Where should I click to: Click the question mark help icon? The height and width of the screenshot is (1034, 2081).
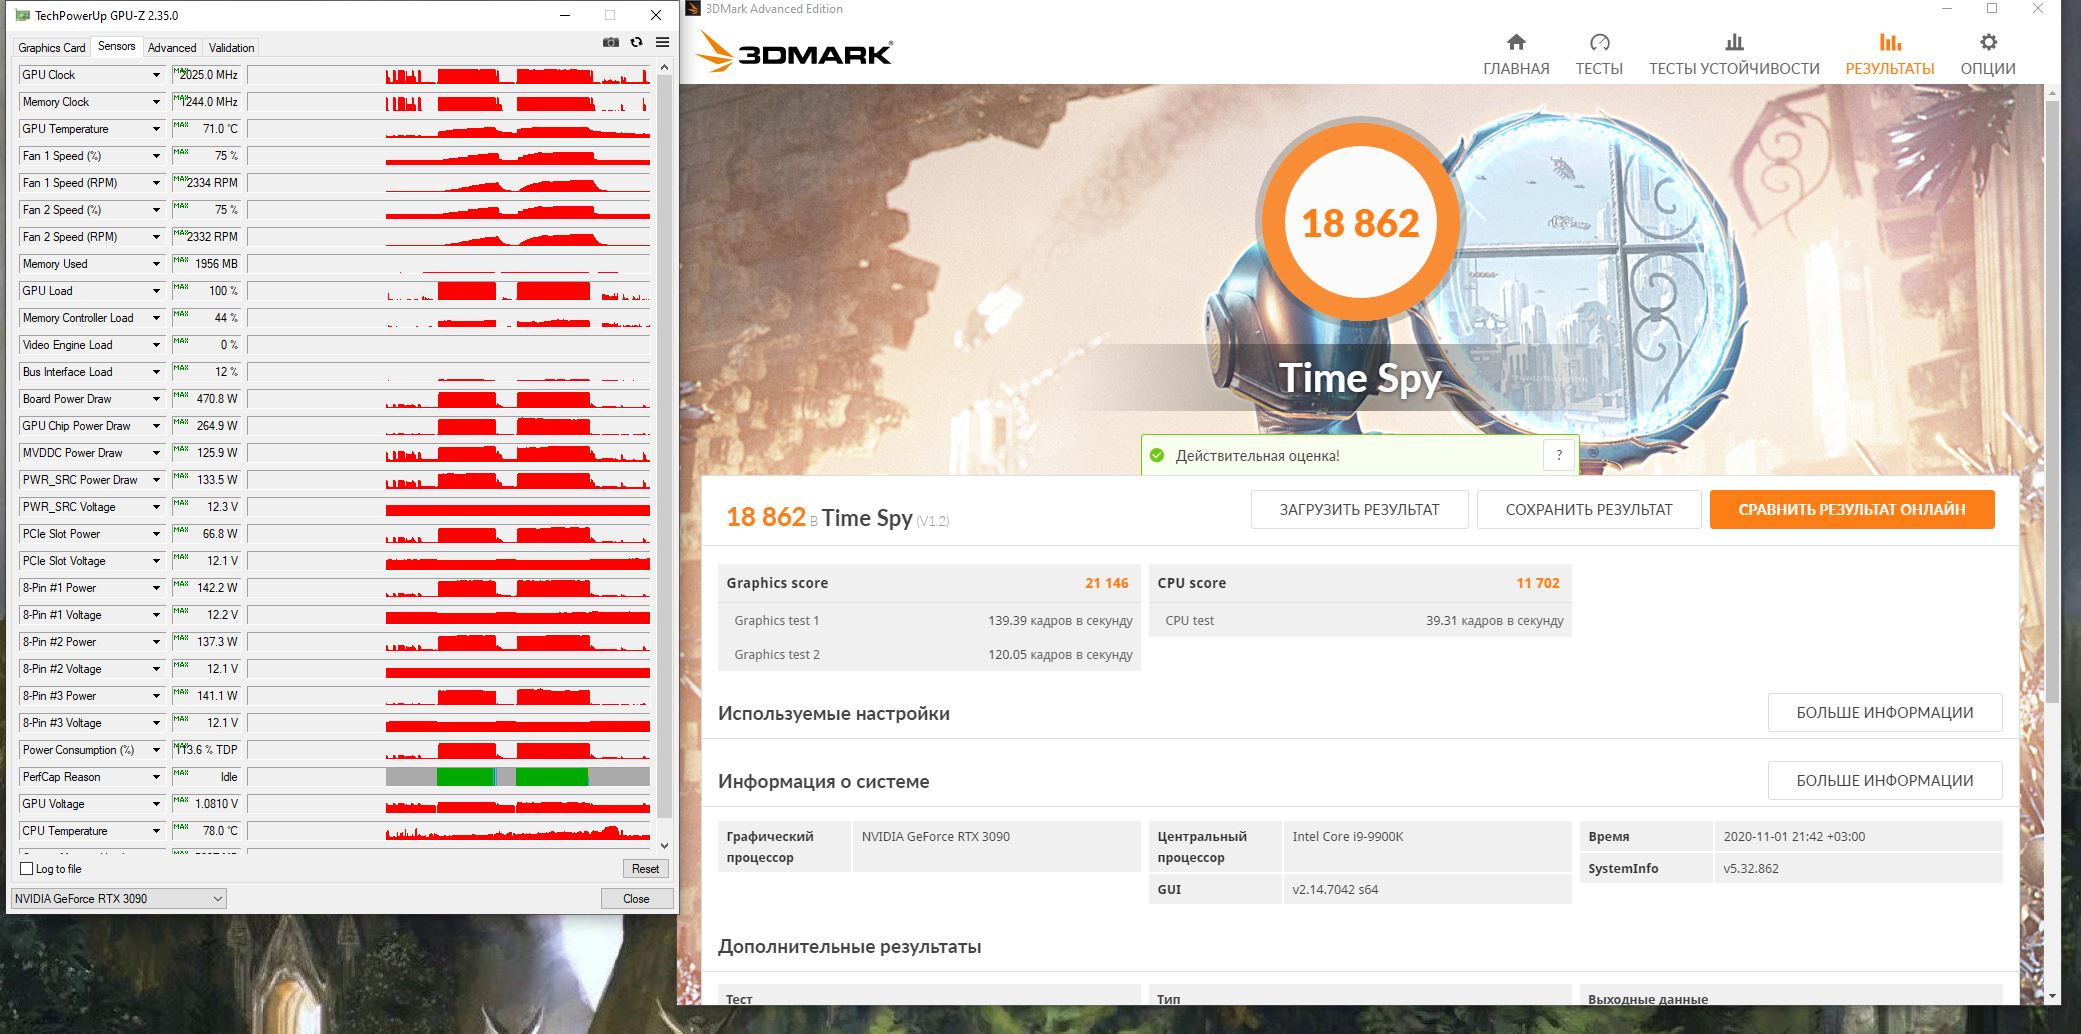[x=1558, y=456]
